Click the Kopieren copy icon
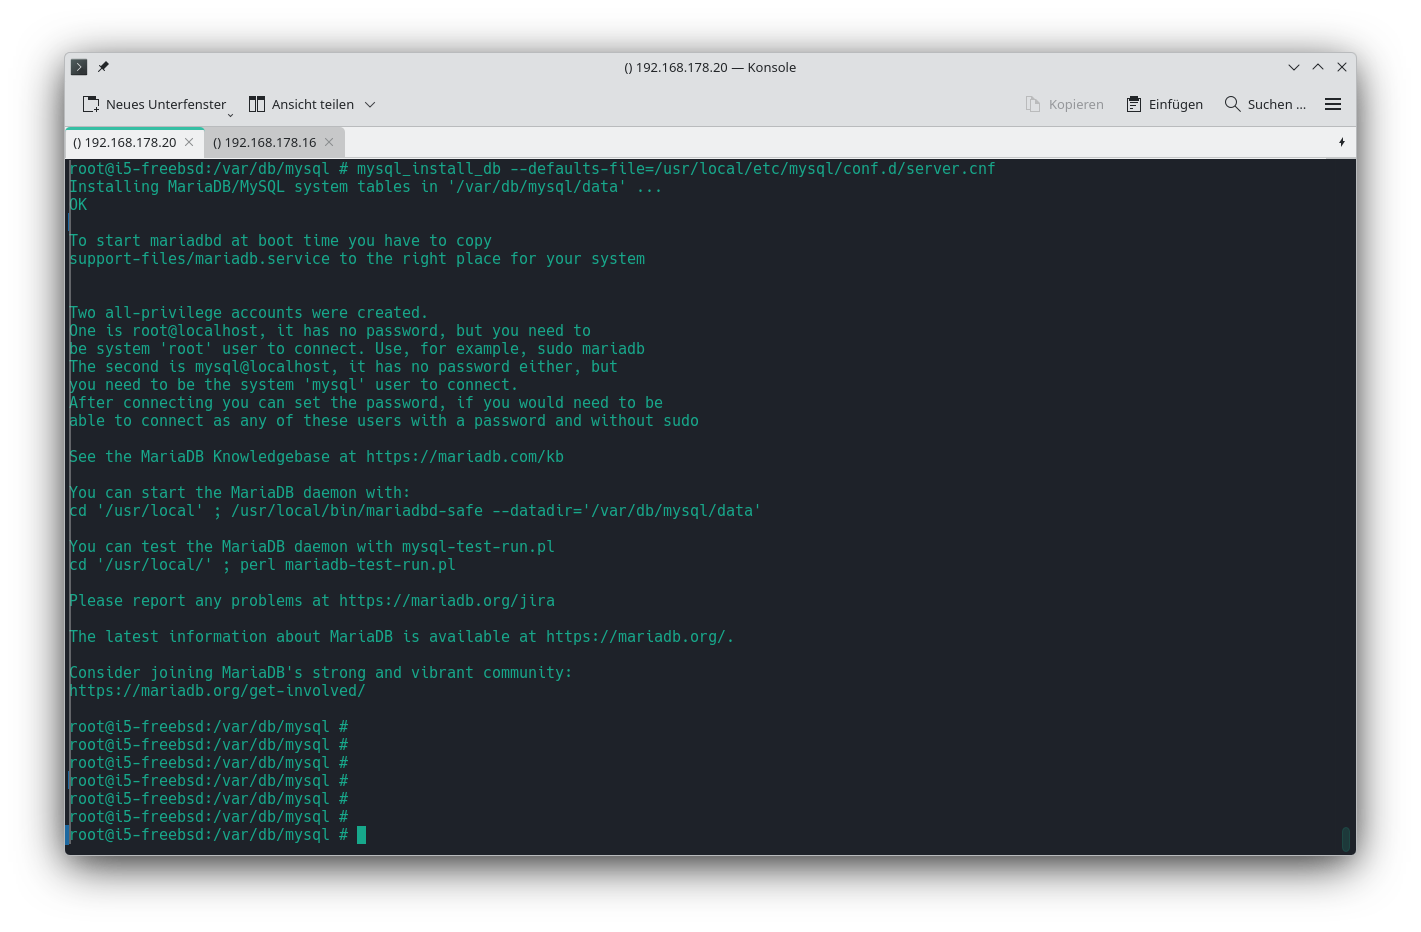Screen dimensions: 1421x932 click(x=1033, y=104)
